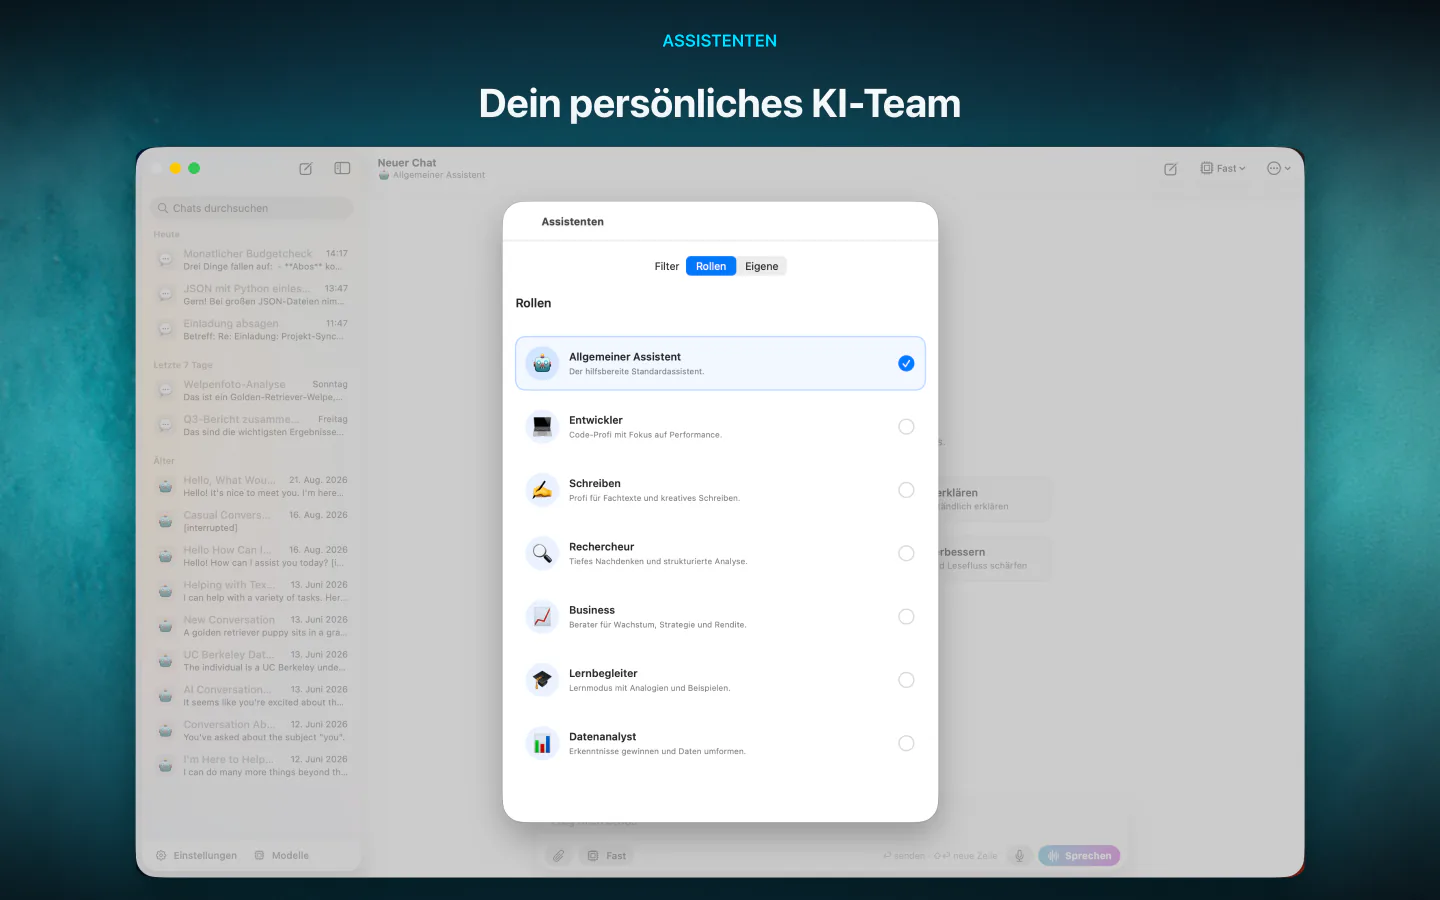This screenshot has height=900, width=1440.
Task: Click the compose new chat icon in sidebar
Action: (306, 169)
